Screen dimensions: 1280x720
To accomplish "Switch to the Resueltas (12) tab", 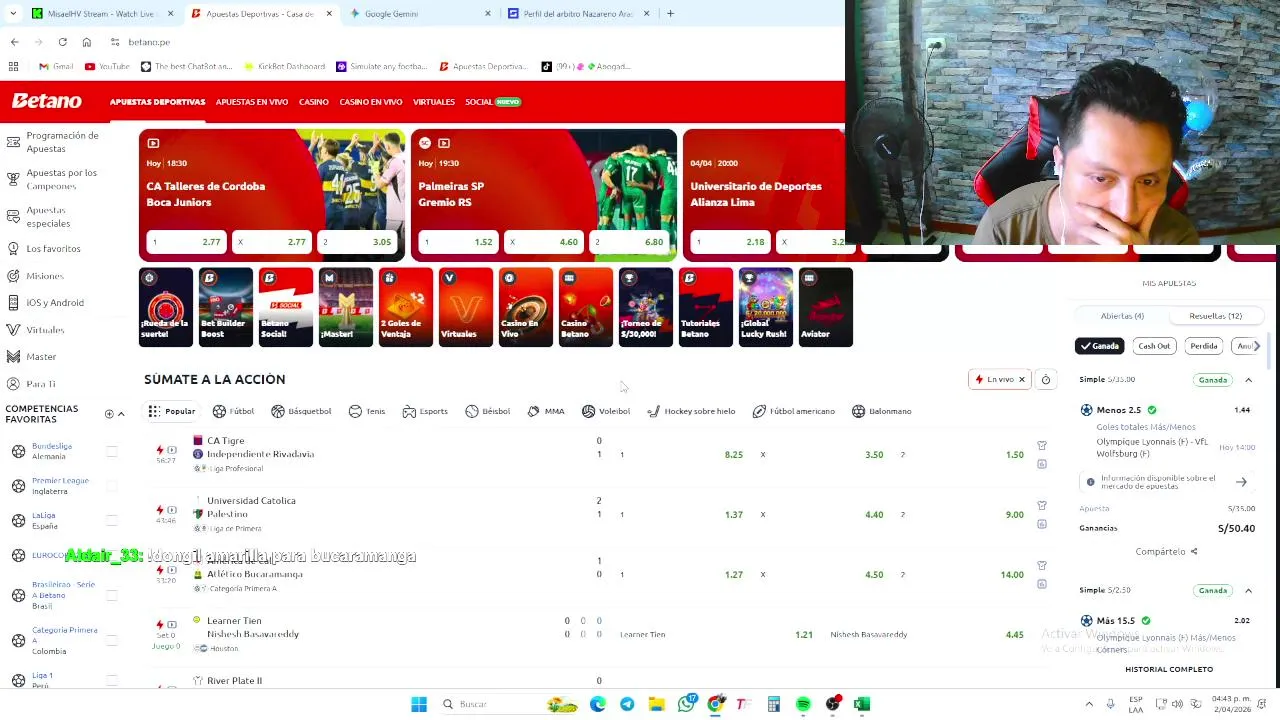I will click(x=1215, y=316).
